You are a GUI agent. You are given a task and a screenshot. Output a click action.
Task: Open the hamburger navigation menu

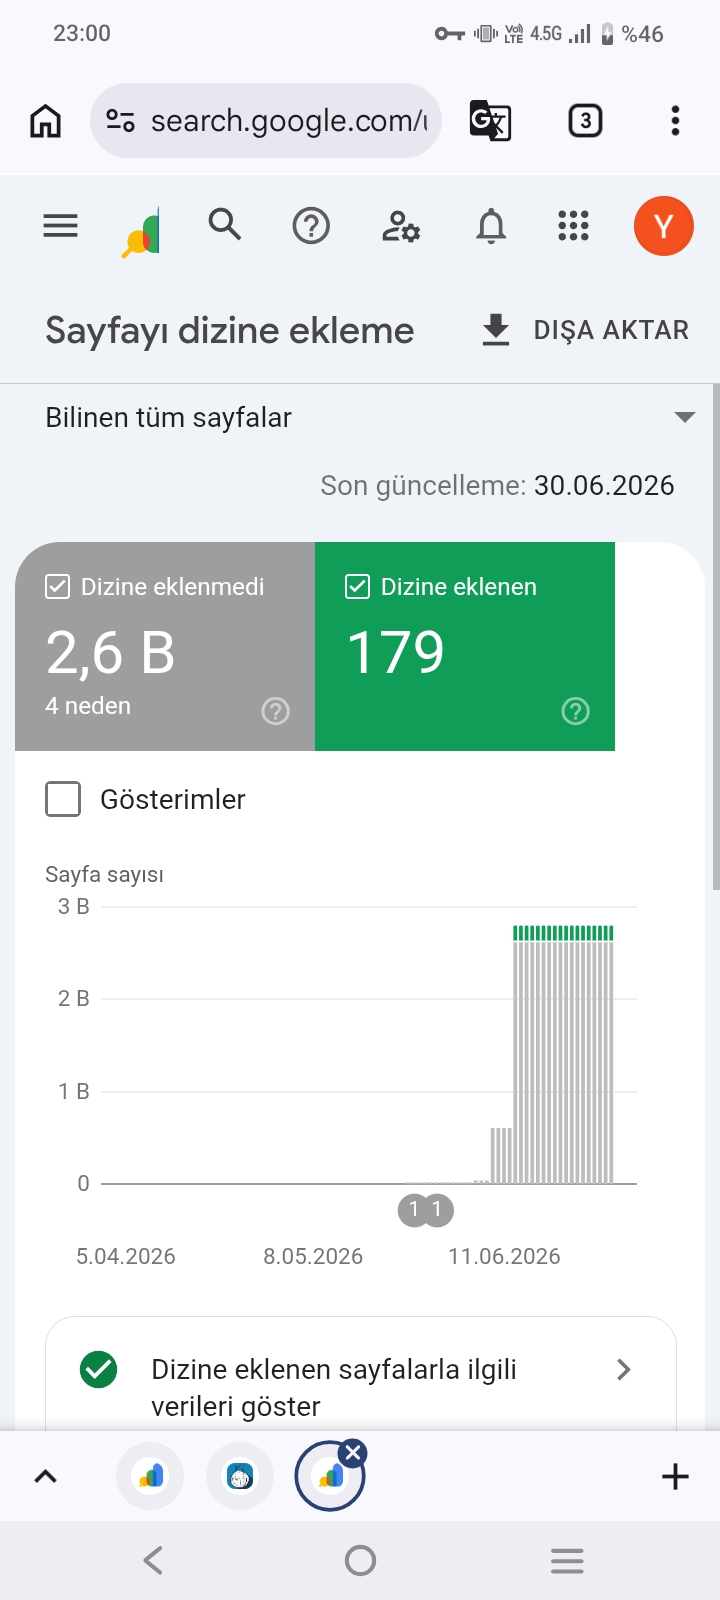click(x=60, y=226)
